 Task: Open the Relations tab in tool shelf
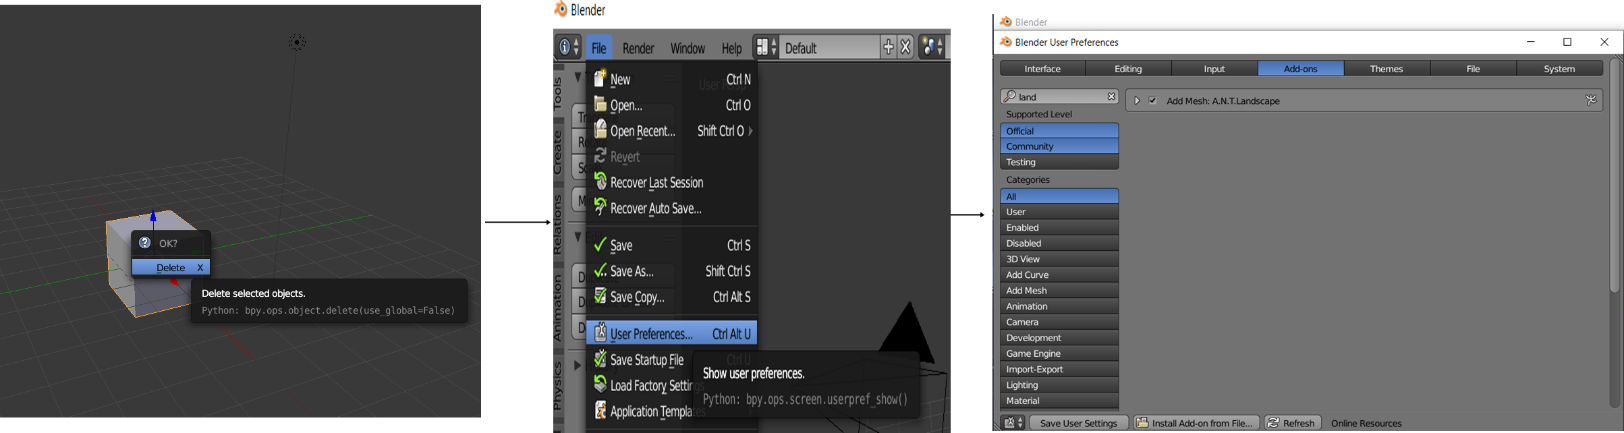(559, 224)
